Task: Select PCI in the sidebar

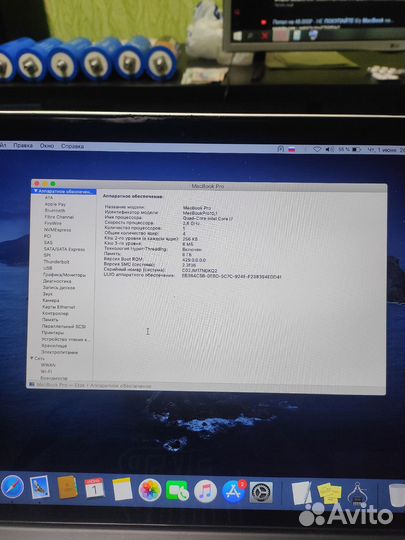Action: tap(47, 236)
